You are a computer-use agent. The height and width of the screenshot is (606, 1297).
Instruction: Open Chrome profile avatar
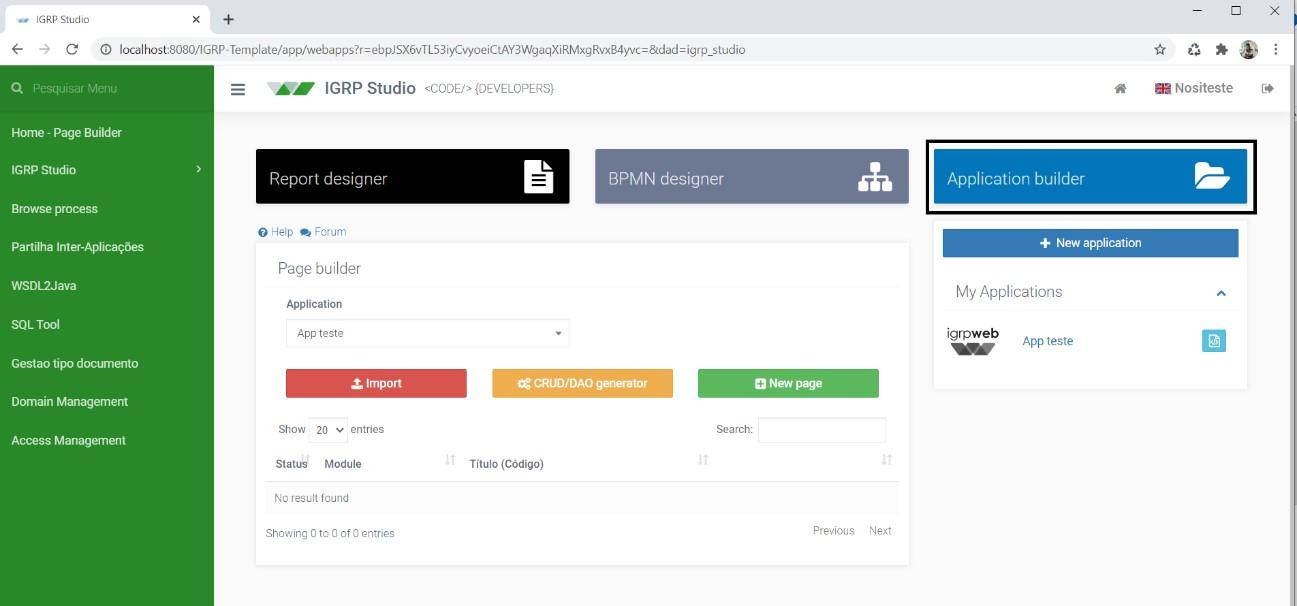tap(1248, 49)
